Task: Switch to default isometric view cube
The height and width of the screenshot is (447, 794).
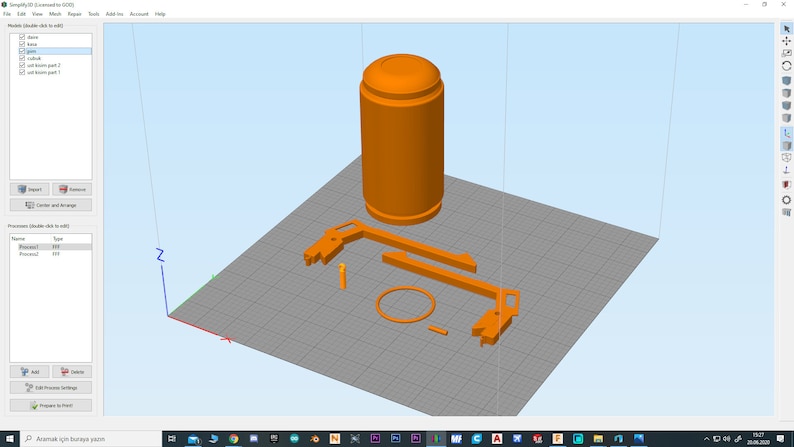Action: coord(786,81)
